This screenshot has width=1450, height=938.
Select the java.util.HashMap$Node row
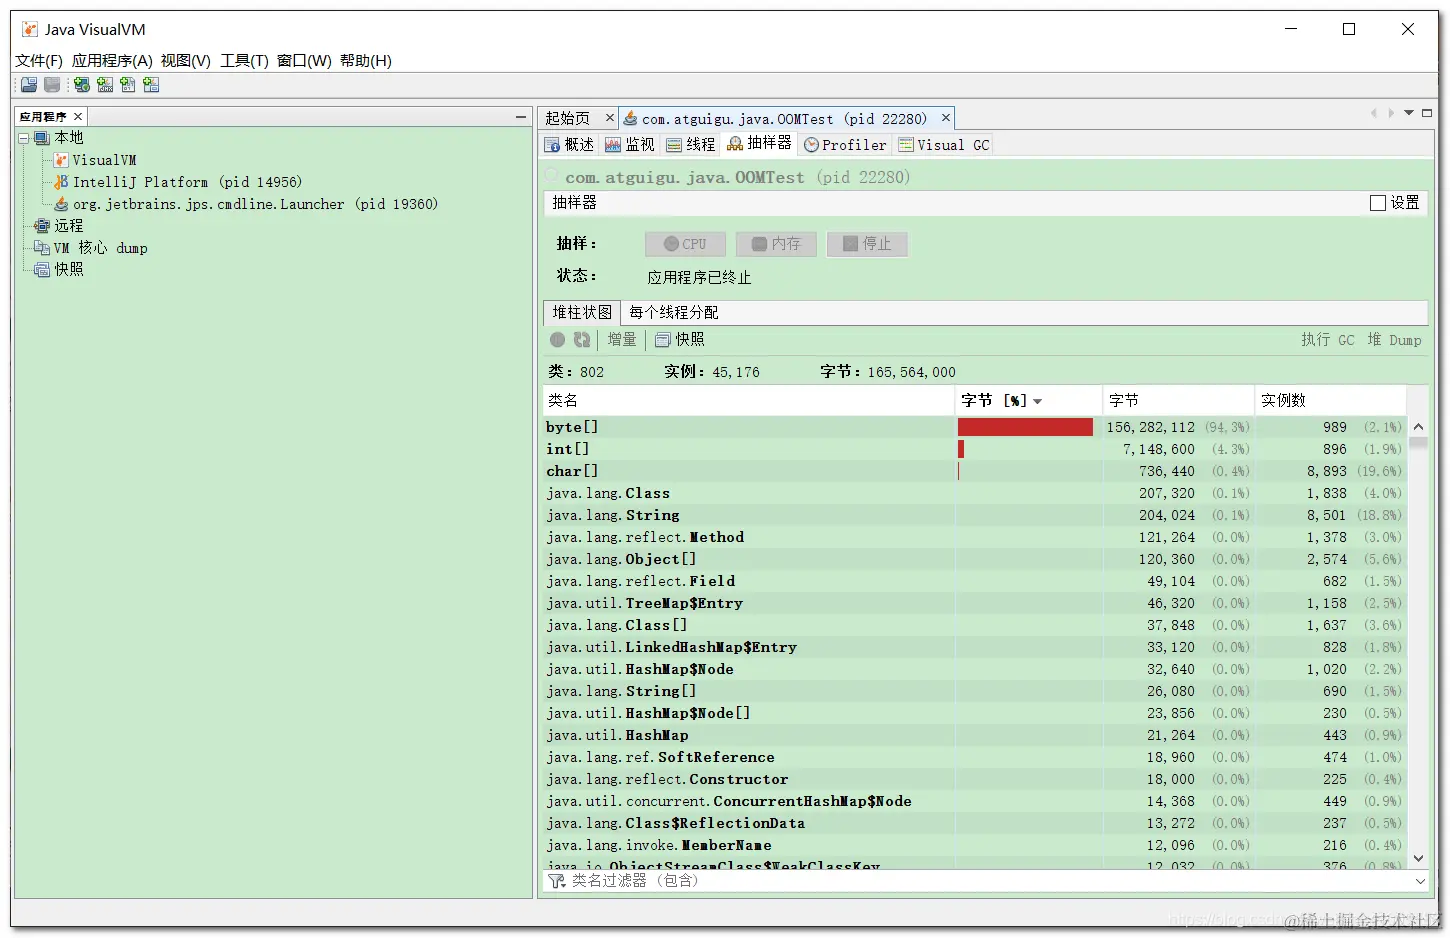[975, 669]
